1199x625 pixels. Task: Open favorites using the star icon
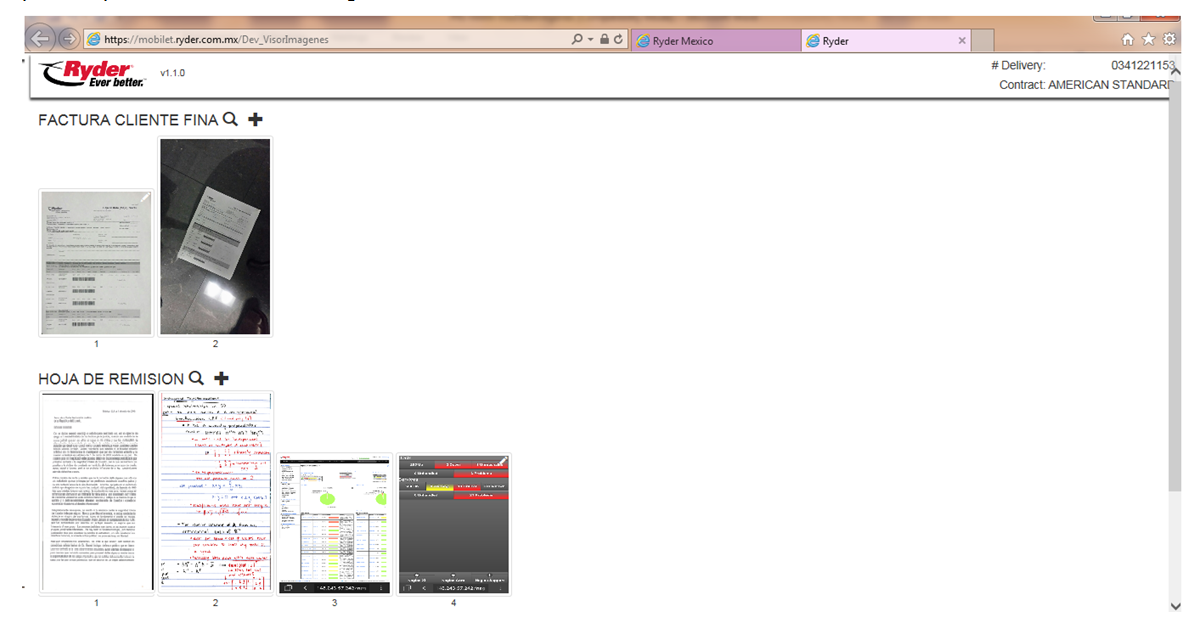point(1148,40)
